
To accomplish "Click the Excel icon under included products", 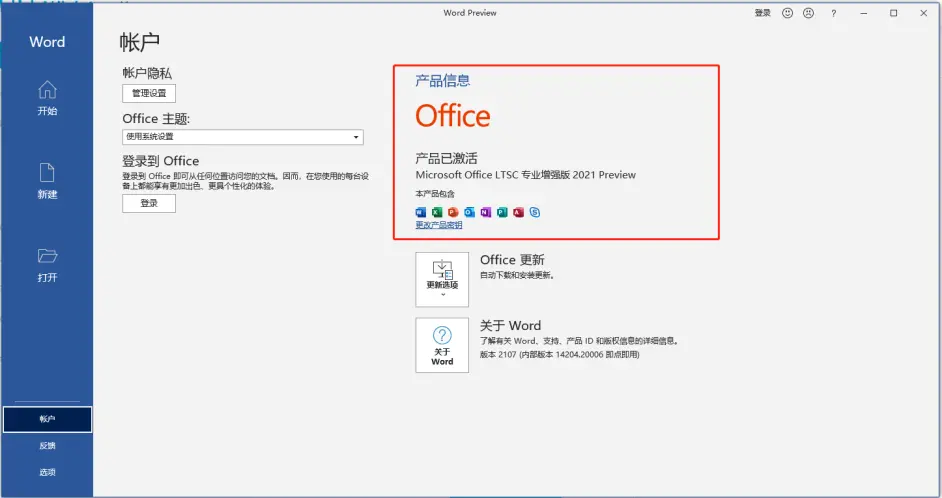I will pos(437,212).
